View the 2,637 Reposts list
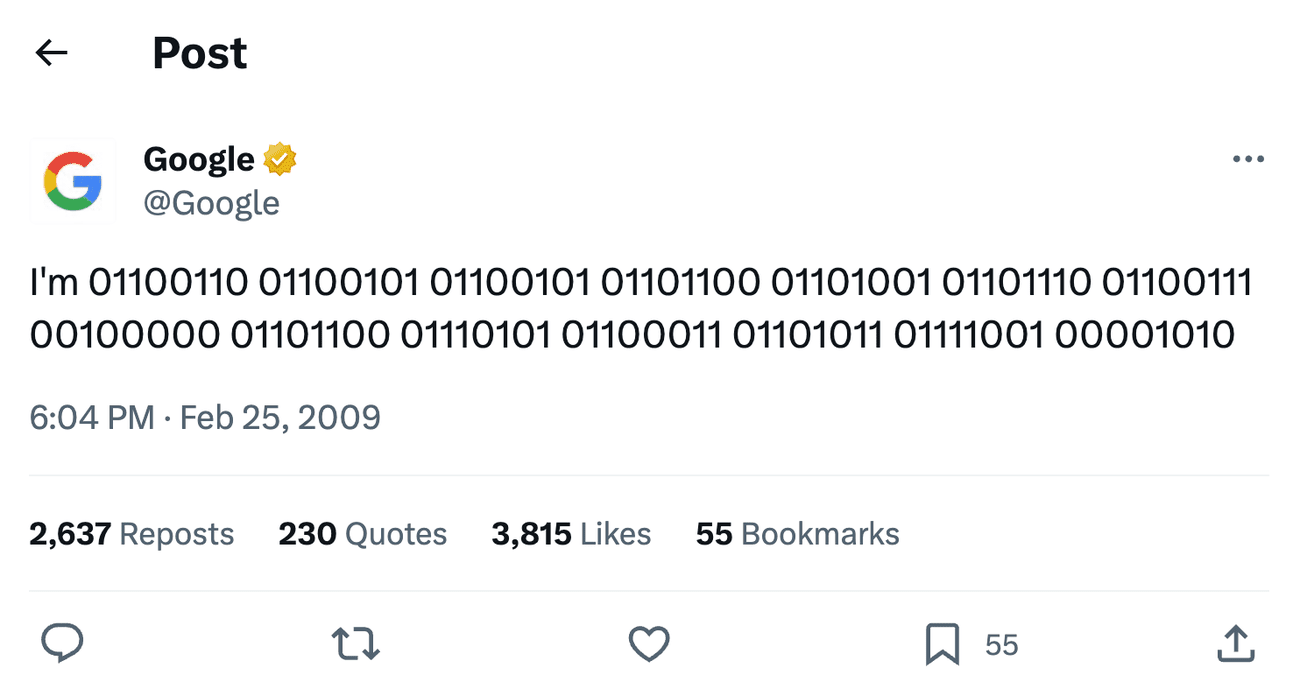The width and height of the screenshot is (1300, 689). click(x=131, y=534)
